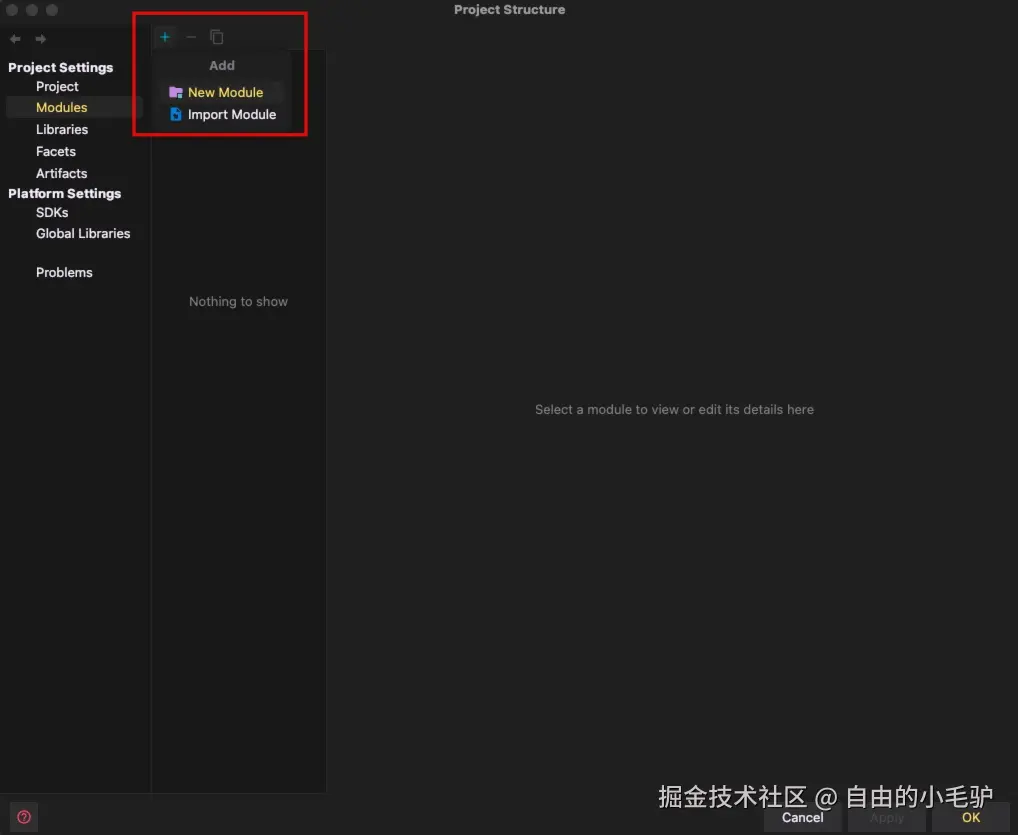Choose New Module from Add popup
The height and width of the screenshot is (835, 1018).
(x=219, y=92)
